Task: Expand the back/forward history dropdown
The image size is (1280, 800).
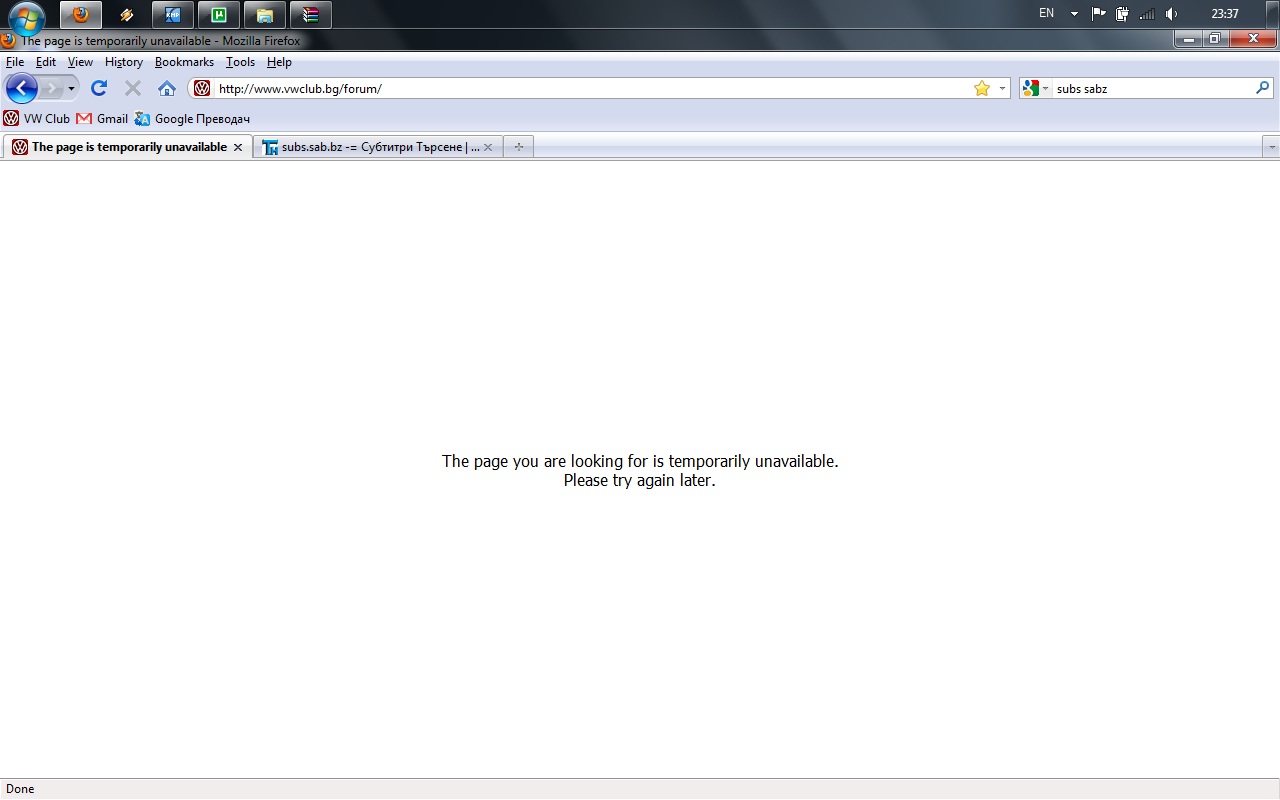Action: pos(71,88)
